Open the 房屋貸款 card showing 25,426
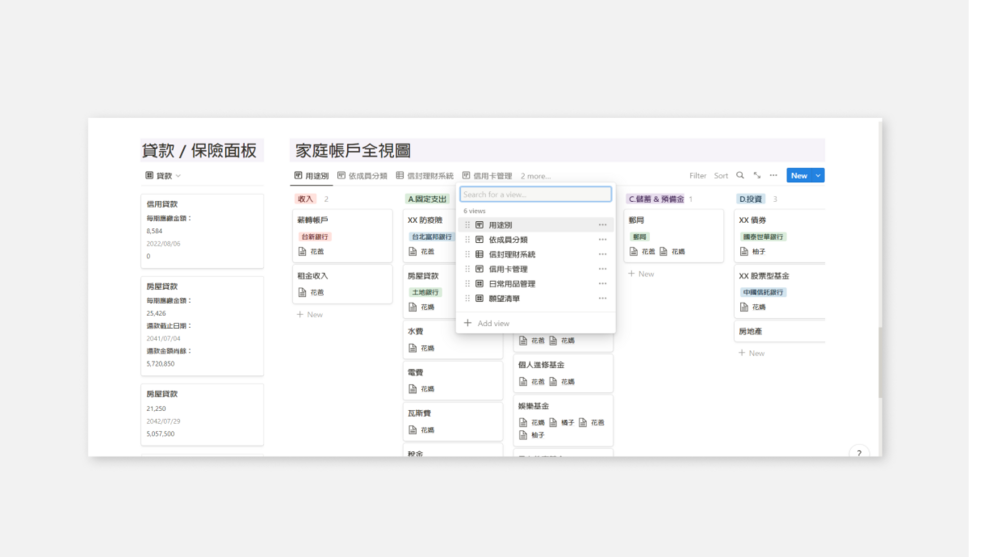Image resolution: width=1005 pixels, height=557 pixels. pos(202,326)
